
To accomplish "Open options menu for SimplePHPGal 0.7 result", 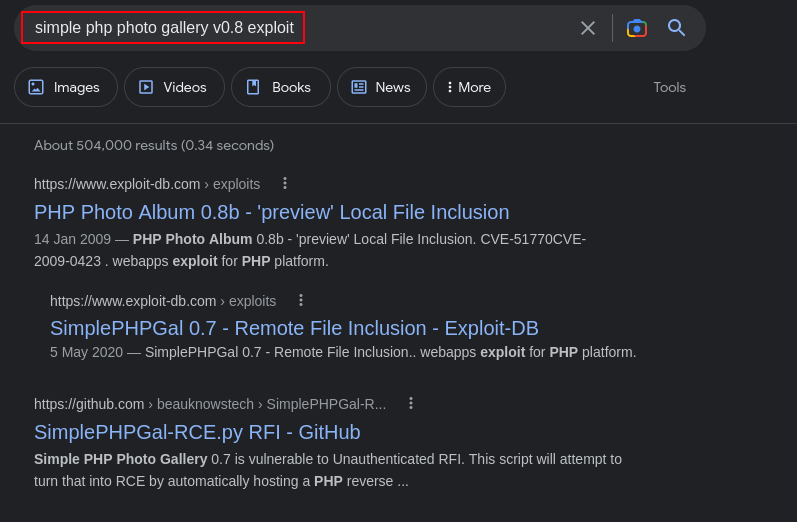I will coord(301,300).
